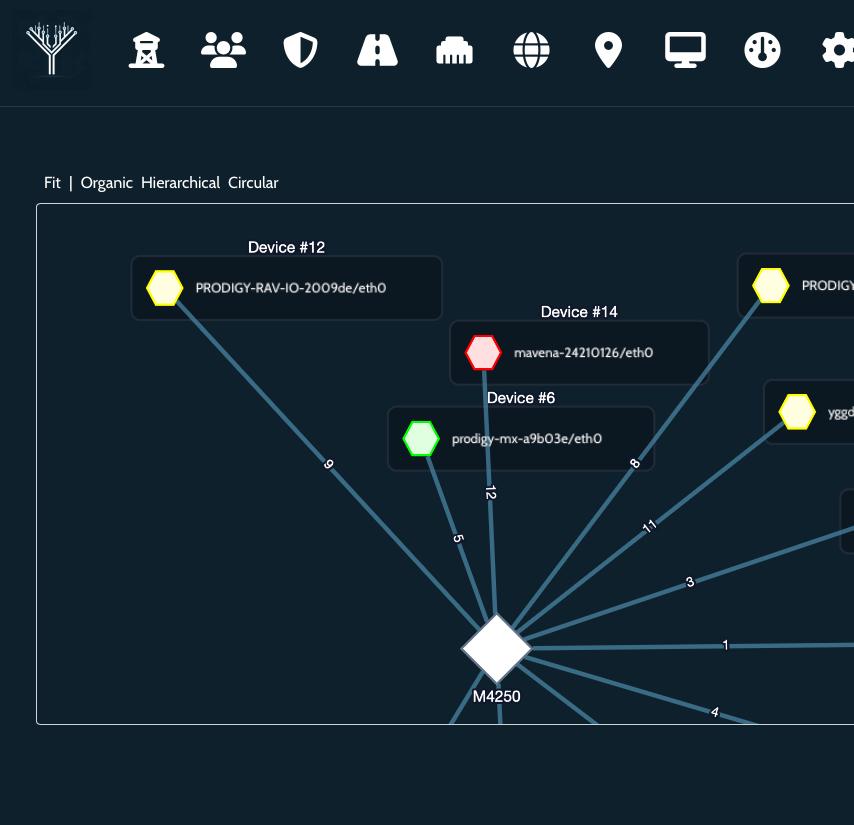Select the Circular layout option
Image resolution: width=854 pixels, height=825 pixels.
(x=253, y=183)
